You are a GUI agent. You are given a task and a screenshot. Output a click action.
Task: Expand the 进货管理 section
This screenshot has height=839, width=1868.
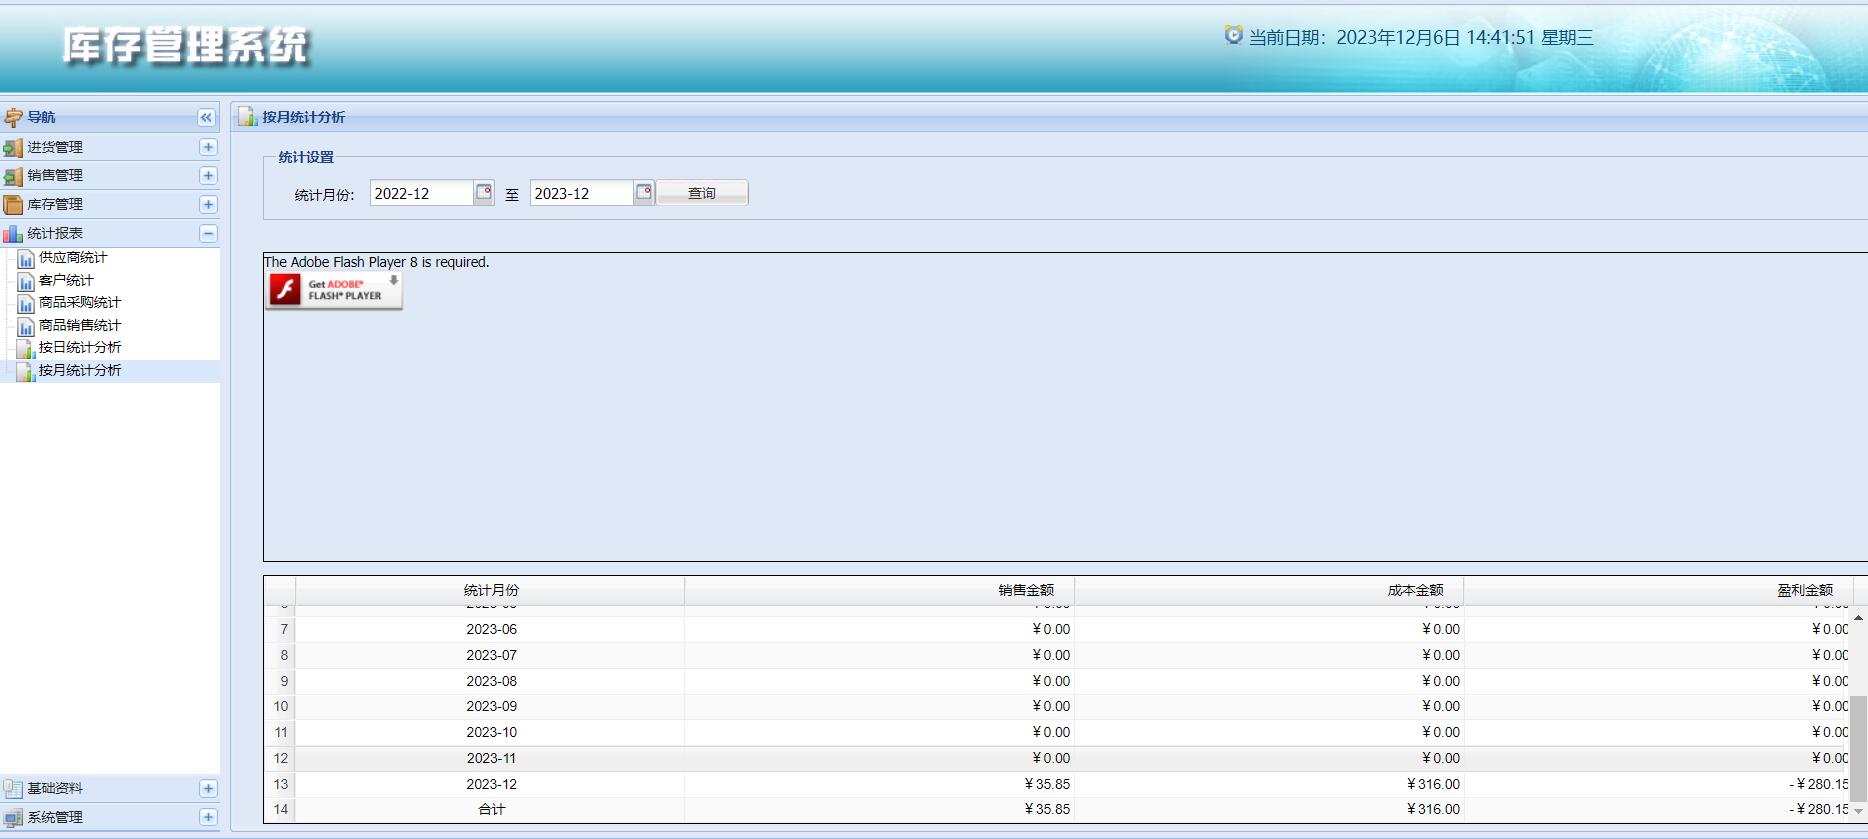208,147
